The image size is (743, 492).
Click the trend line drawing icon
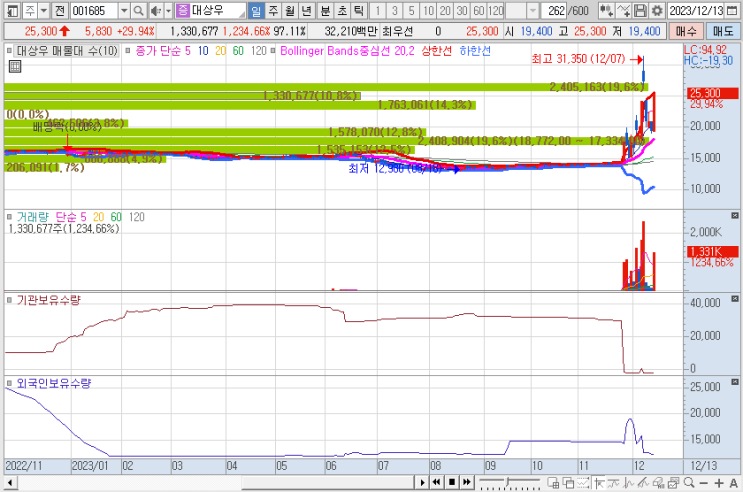click(x=613, y=483)
